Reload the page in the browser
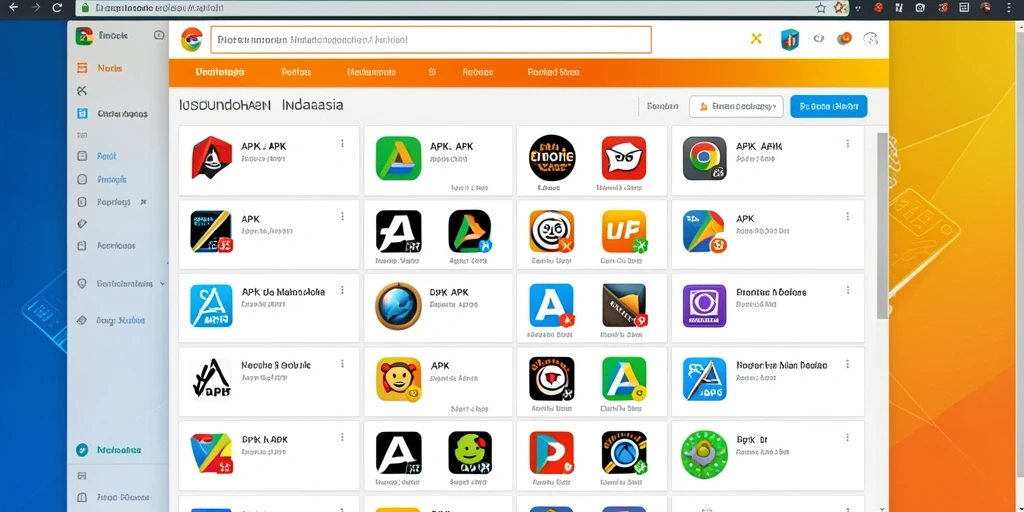 [x=57, y=8]
